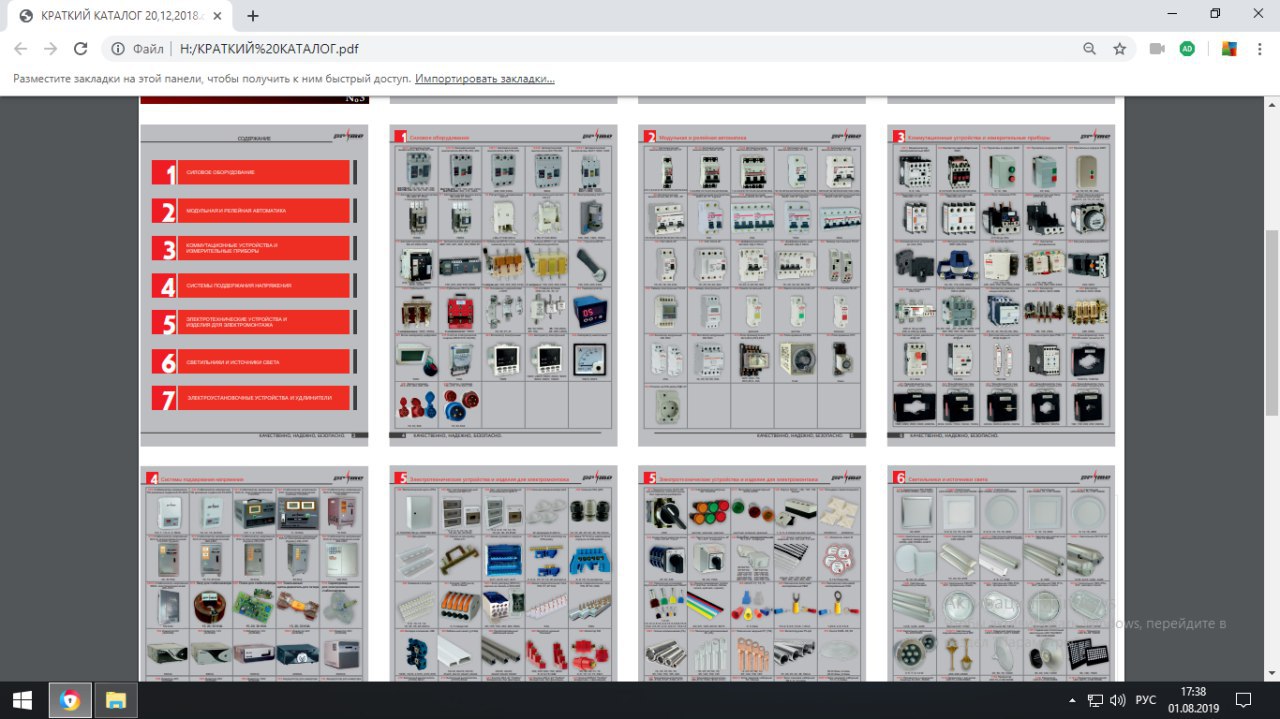Click the camera extension icon
The height and width of the screenshot is (719, 1280).
pos(1157,48)
